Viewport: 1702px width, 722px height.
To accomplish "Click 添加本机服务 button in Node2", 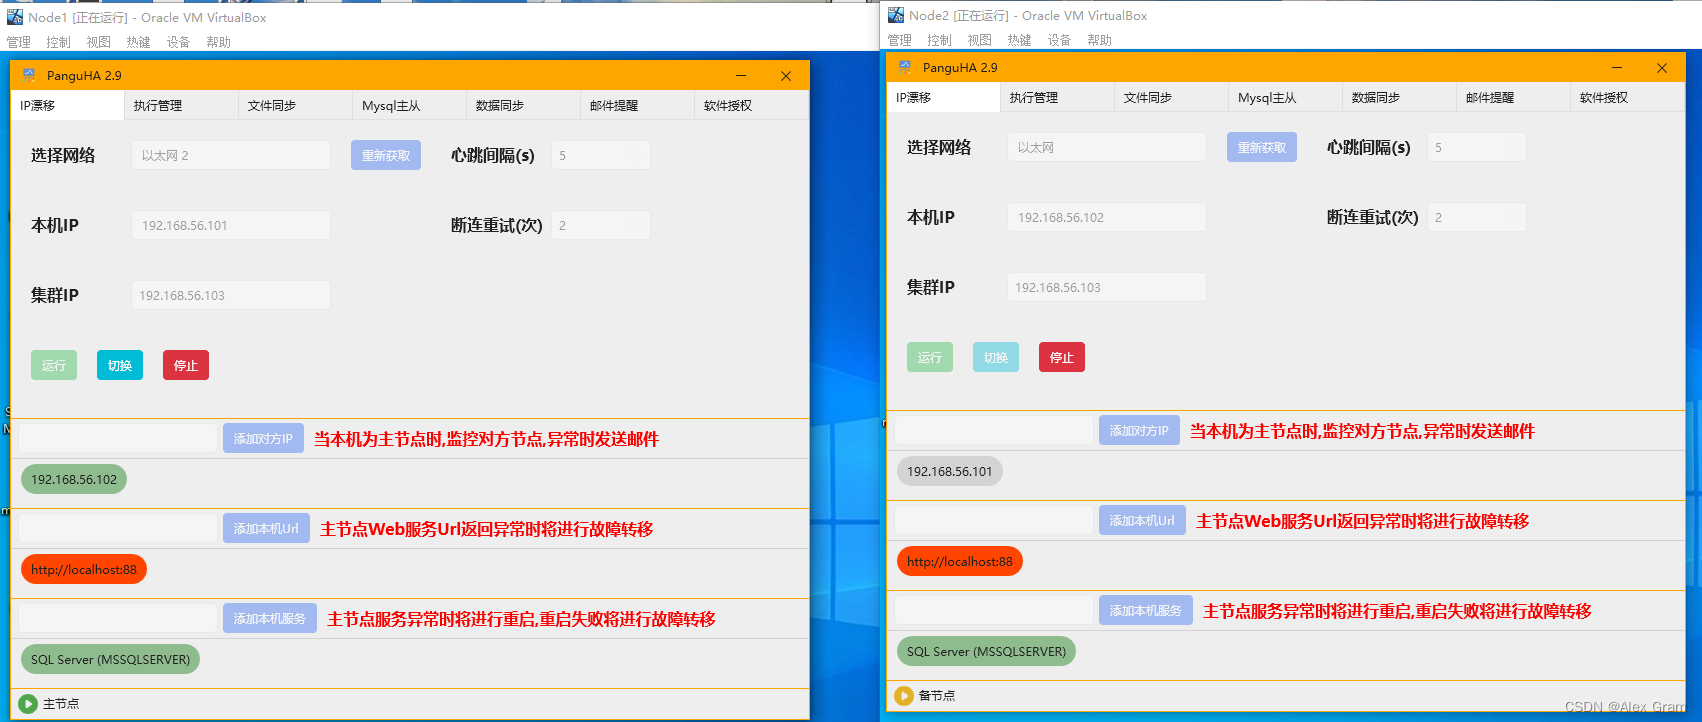I will pyautogui.click(x=1146, y=610).
